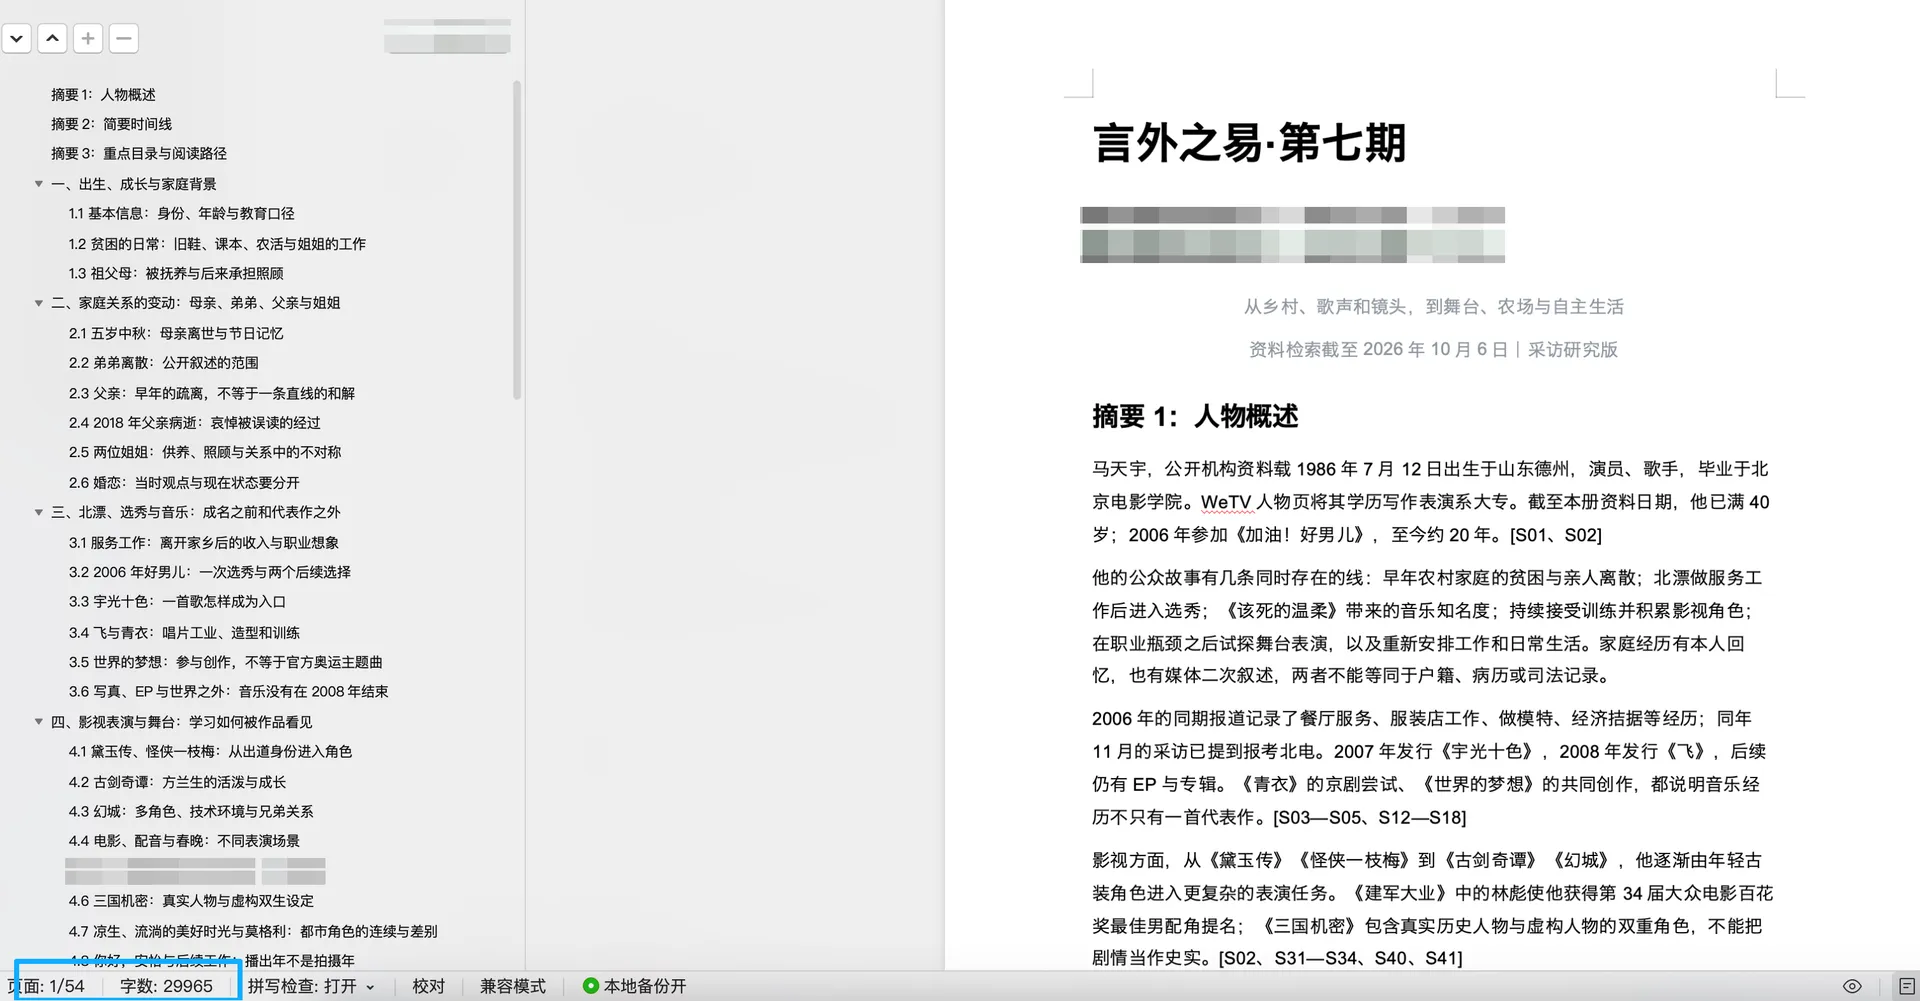The image size is (1920, 1001).
Task: Click the word count 字数: 29965
Action: pos(166,986)
